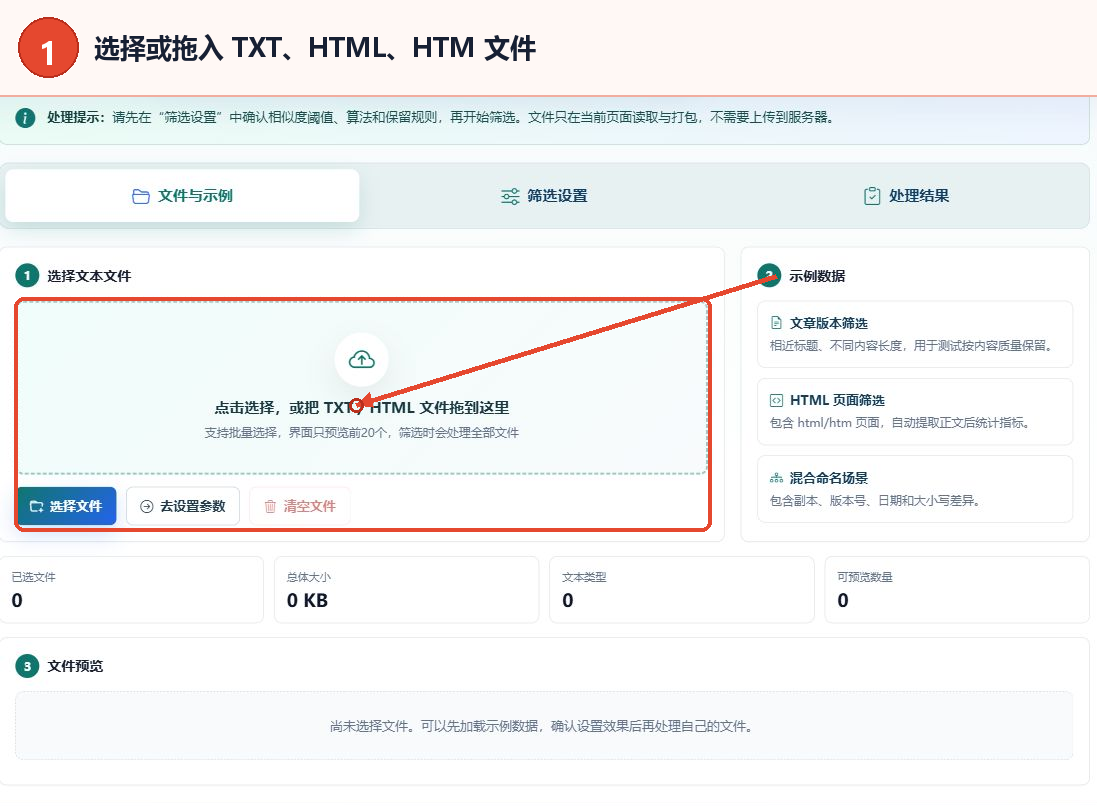The image size is (1097, 806).
Task: Click the 总体大小 0 KB card
Action: pos(406,590)
